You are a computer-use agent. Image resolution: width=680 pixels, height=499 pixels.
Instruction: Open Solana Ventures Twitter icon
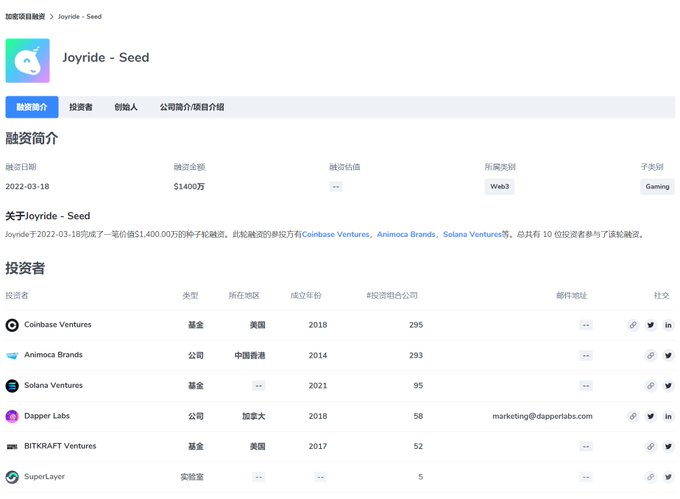pos(668,385)
